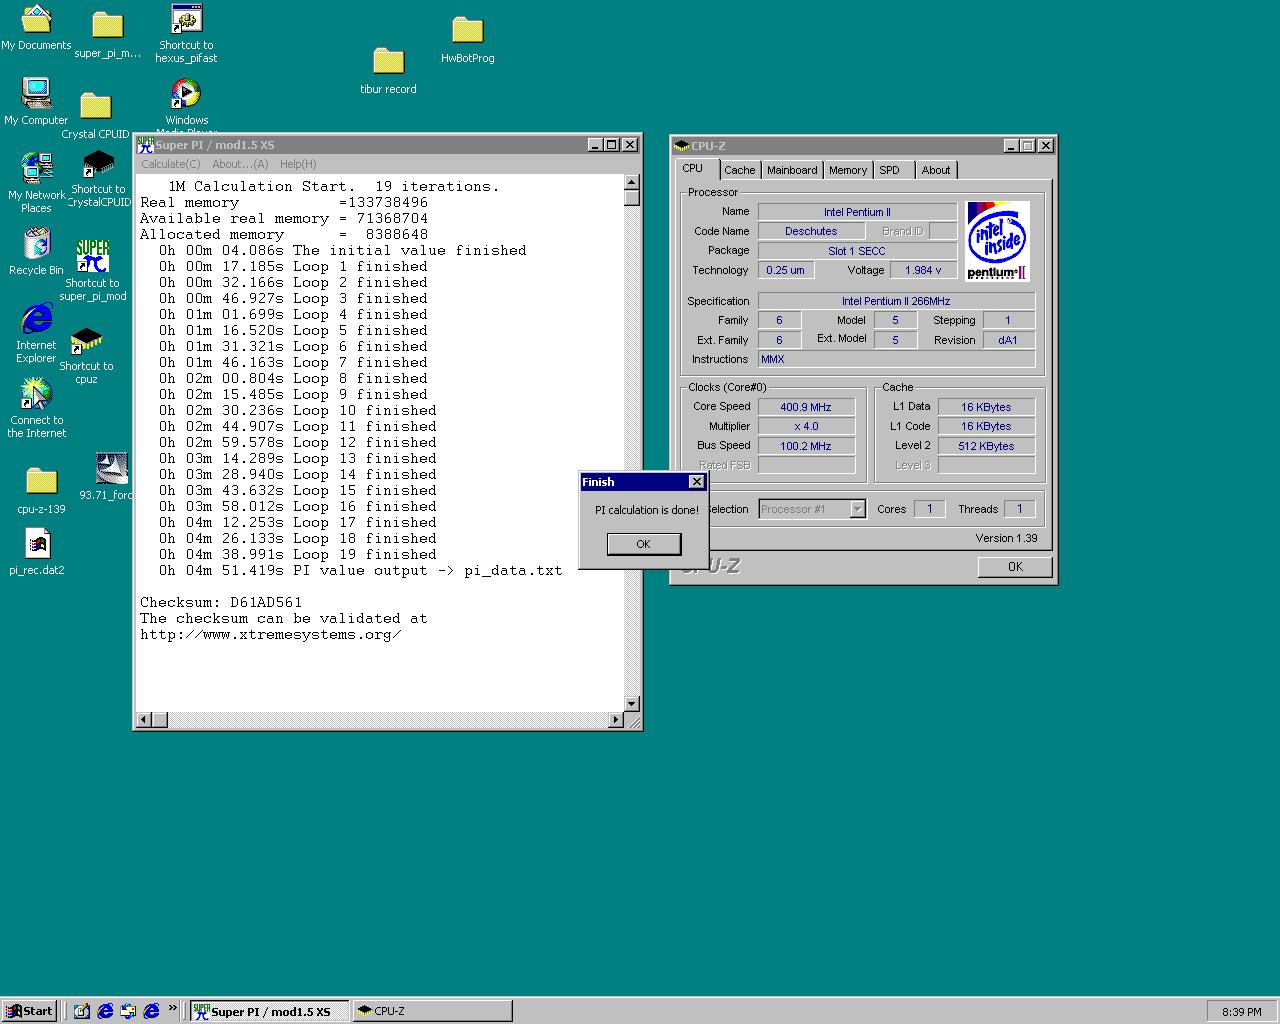The height and width of the screenshot is (1024, 1280).
Task: Click the Start button
Action: [29, 1011]
